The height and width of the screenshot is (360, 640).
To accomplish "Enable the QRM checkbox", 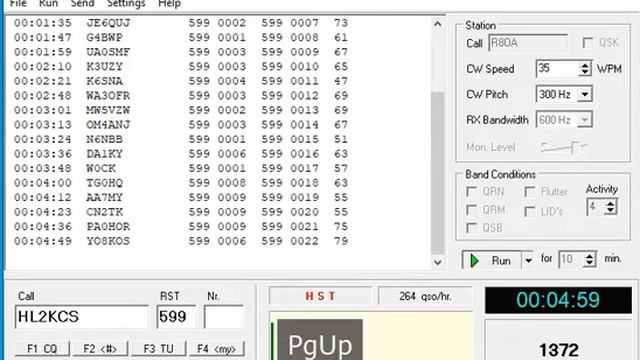I will [471, 210].
